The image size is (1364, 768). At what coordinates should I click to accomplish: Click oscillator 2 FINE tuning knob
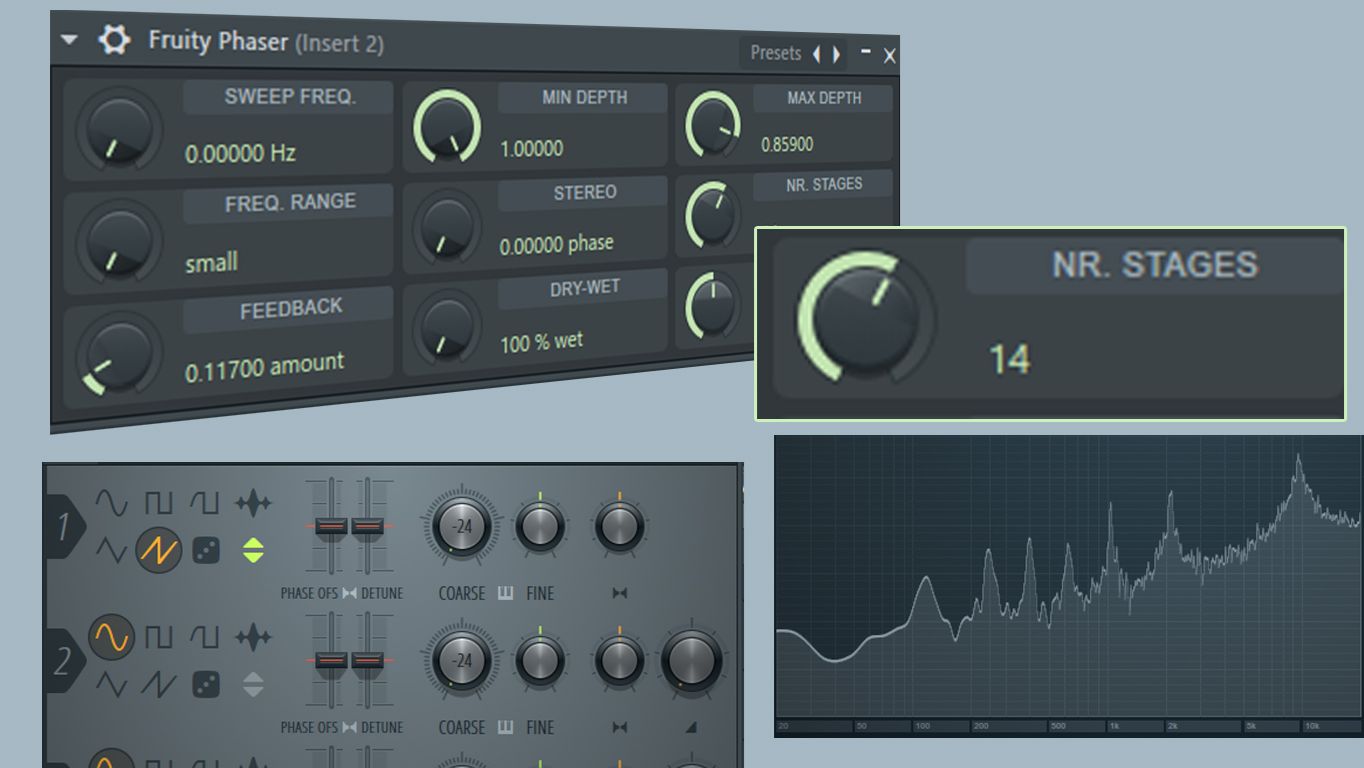[x=540, y=661]
